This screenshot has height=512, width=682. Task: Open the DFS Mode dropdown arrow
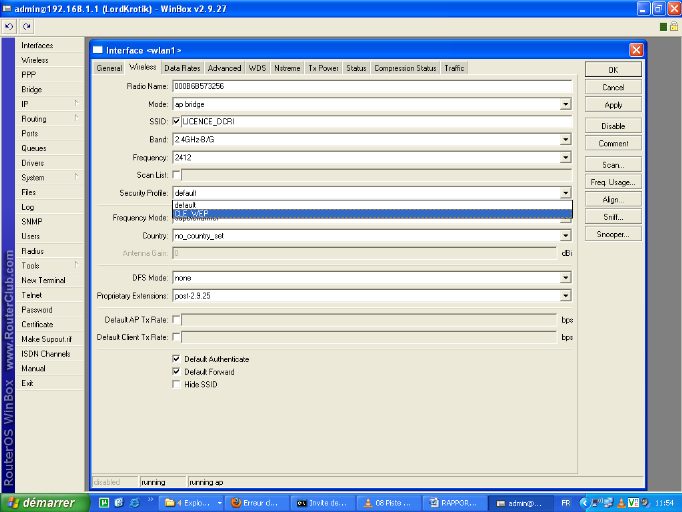pyautogui.click(x=565, y=278)
